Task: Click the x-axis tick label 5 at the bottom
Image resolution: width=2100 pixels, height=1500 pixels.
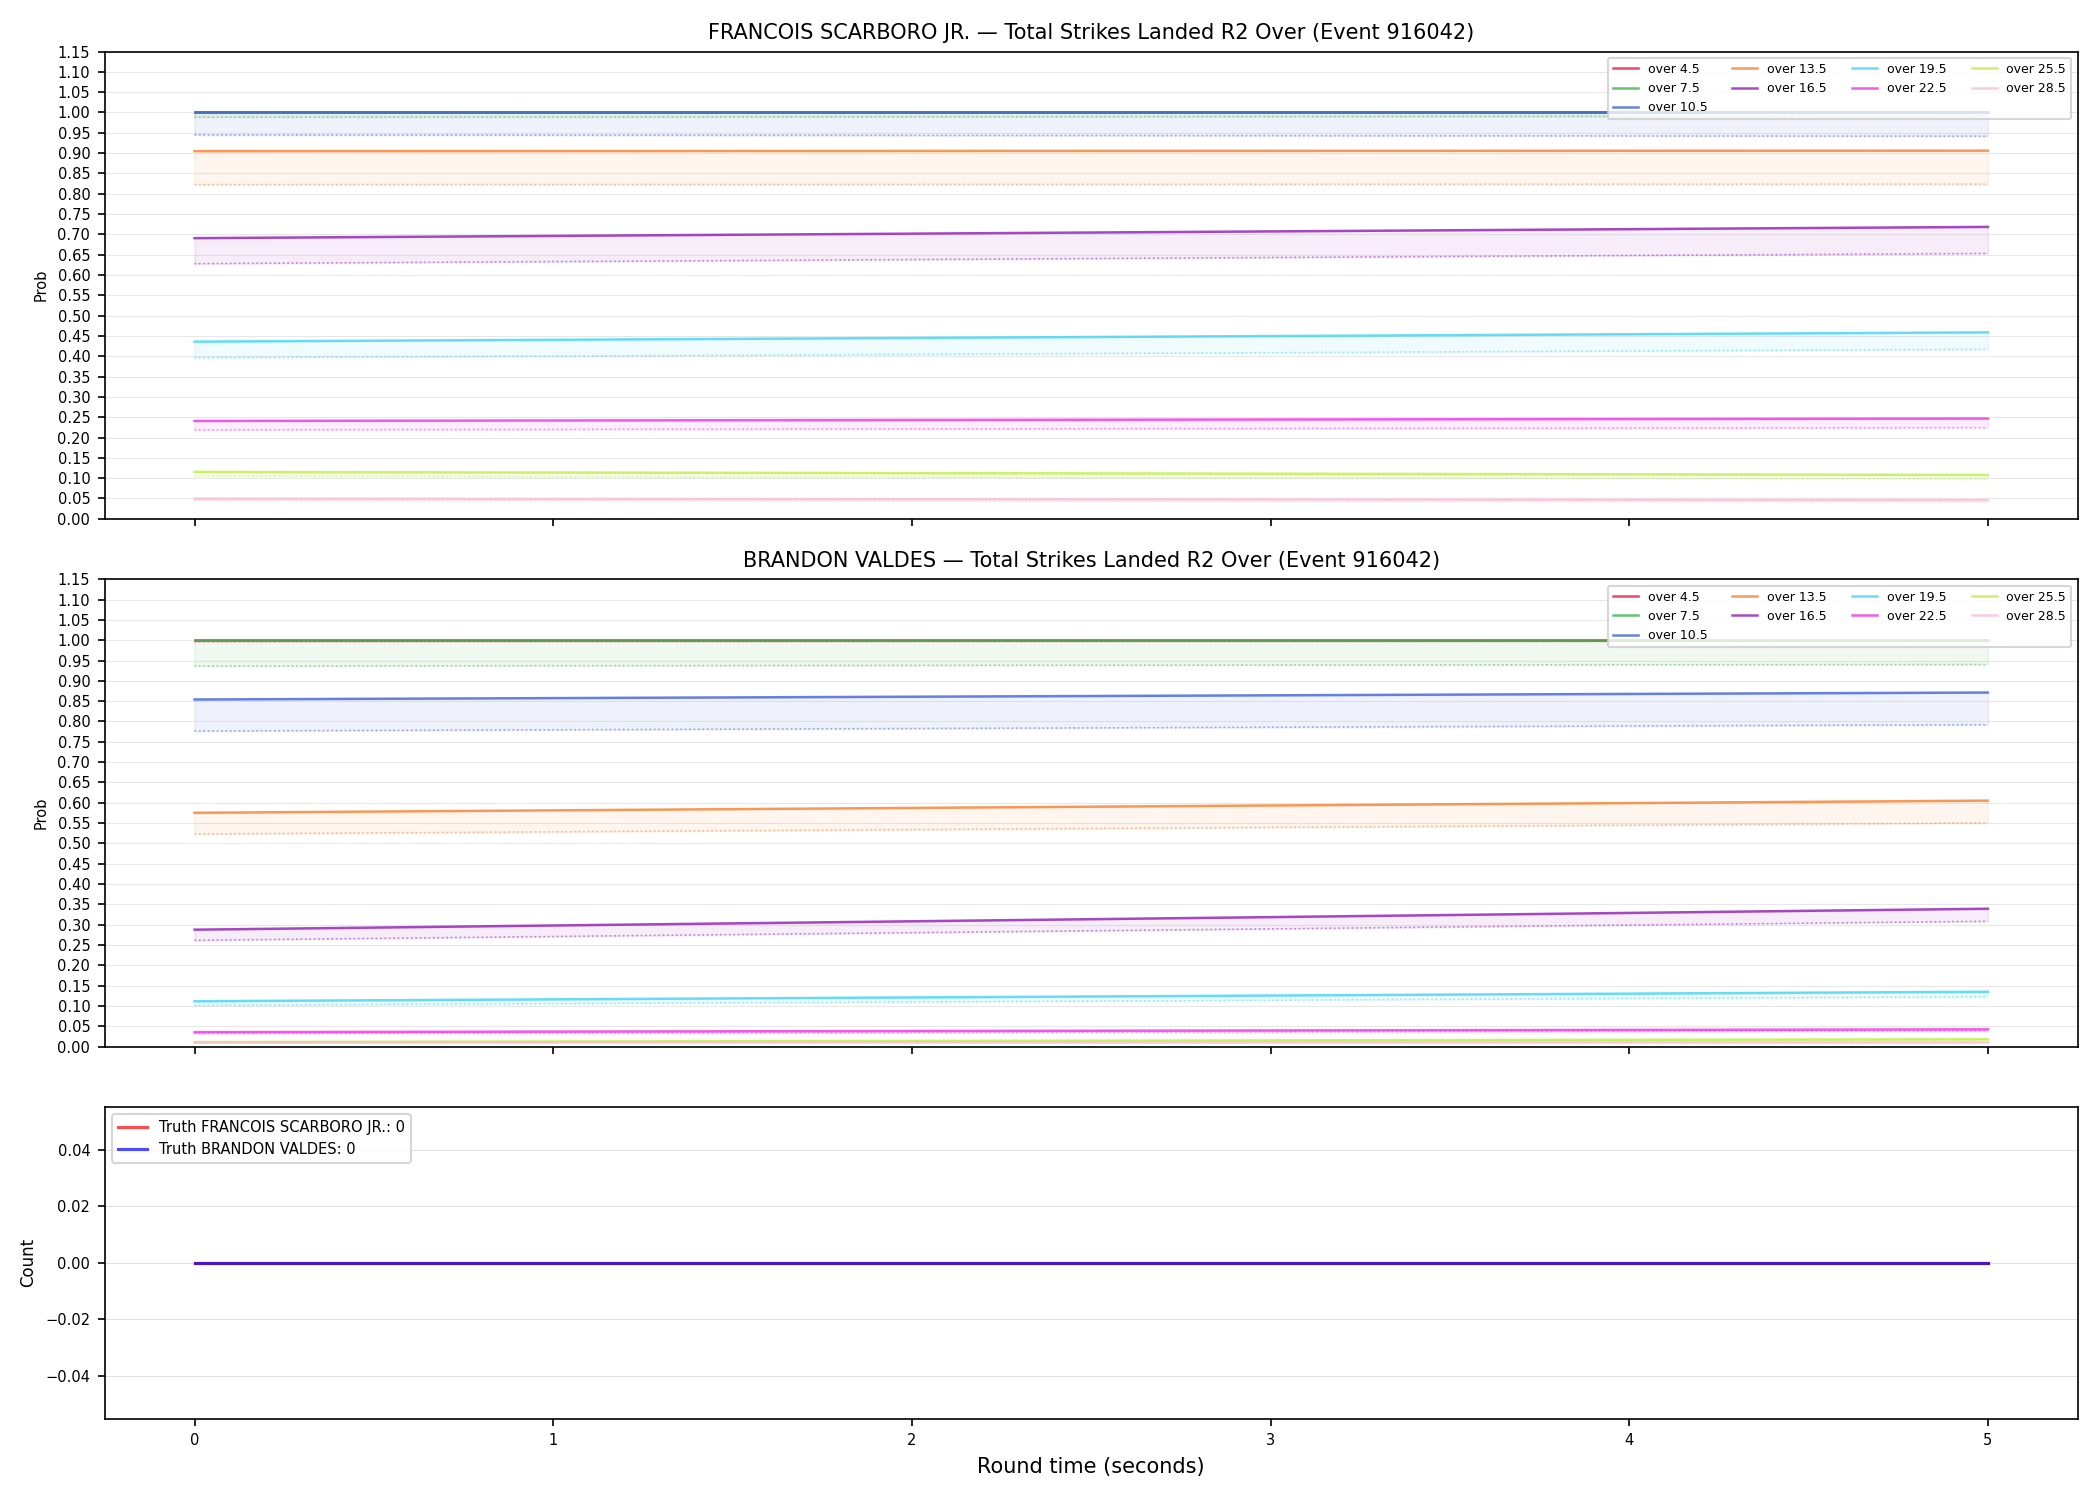Action: click(x=1987, y=1440)
